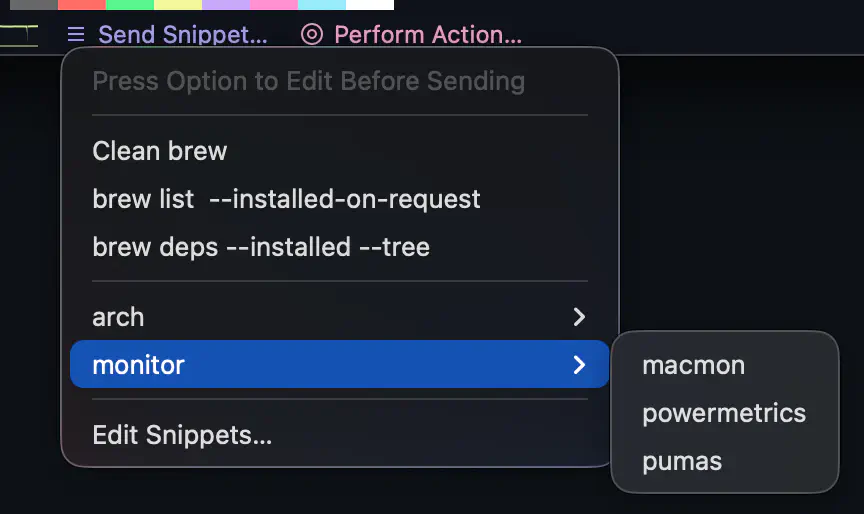Pick the green color swatch
The height and width of the screenshot is (514, 864).
coord(130,4)
